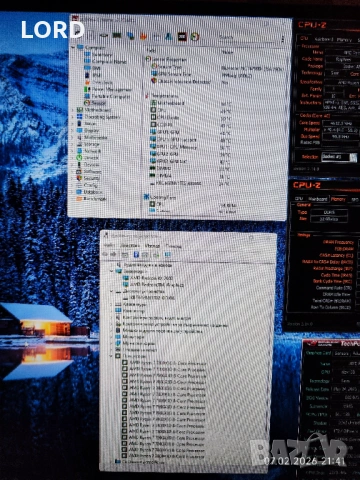Click the blue Help icon in Device Manager toolbar
The height and width of the screenshot is (480, 360).
pyautogui.click(x=136, y=255)
